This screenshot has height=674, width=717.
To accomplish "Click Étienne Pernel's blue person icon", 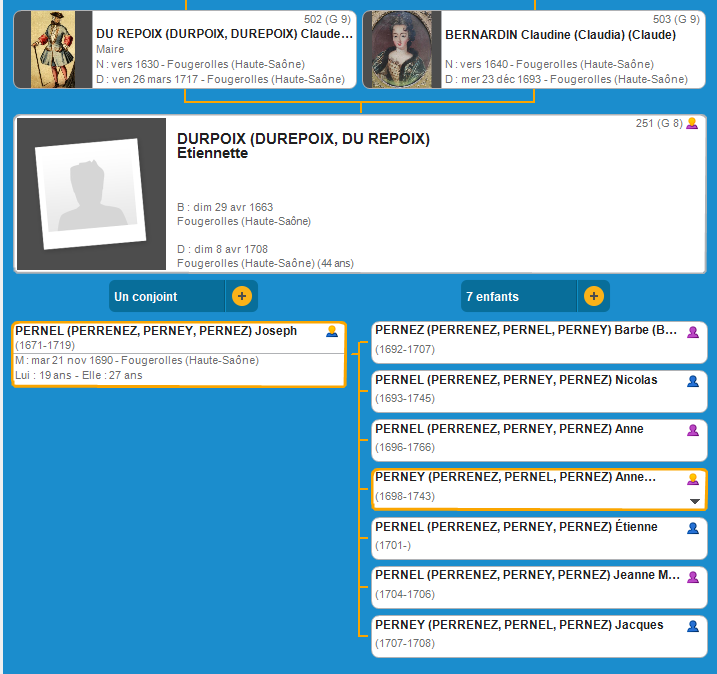I will pyautogui.click(x=692, y=527).
